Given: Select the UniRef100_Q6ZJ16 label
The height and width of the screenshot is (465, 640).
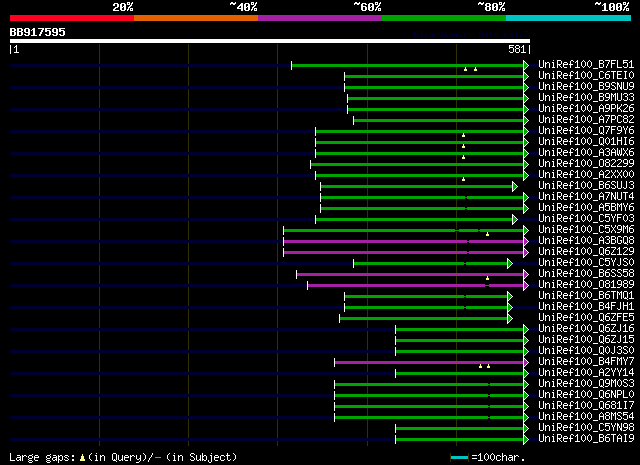Looking at the screenshot, I should point(586,328).
